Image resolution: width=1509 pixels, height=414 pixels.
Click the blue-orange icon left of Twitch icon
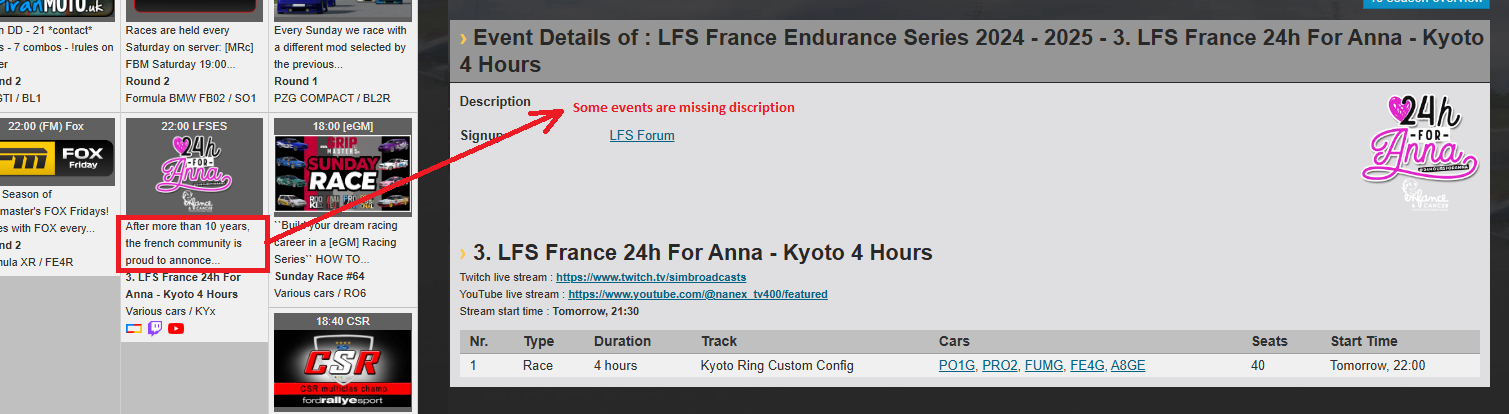pyautogui.click(x=134, y=328)
